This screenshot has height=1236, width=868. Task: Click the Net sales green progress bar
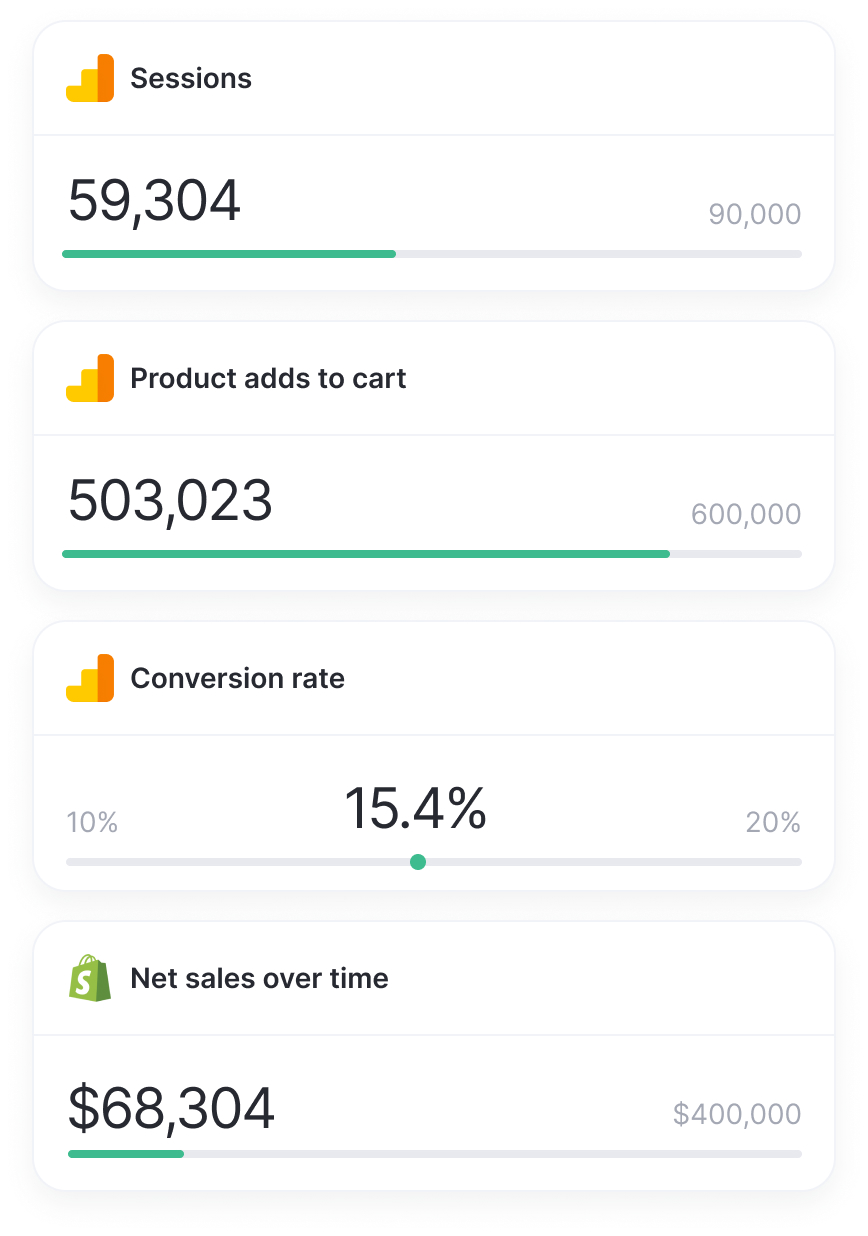(126, 1154)
